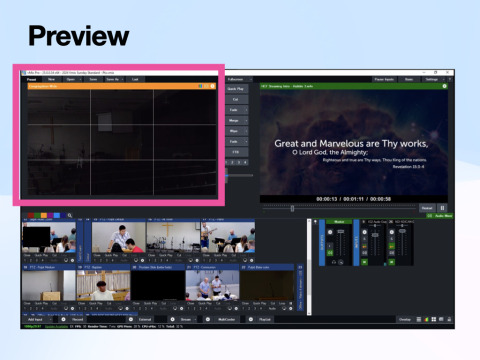Viewport: 480px width, 360px height.
Task: Click the New preset menu item
Action: coord(51,79)
